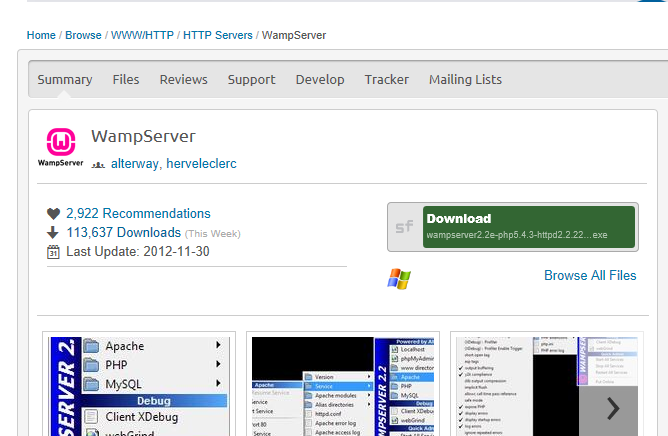Go to Home breadcrumb link
Image resolution: width=668 pixels, height=436 pixels.
tap(41, 35)
